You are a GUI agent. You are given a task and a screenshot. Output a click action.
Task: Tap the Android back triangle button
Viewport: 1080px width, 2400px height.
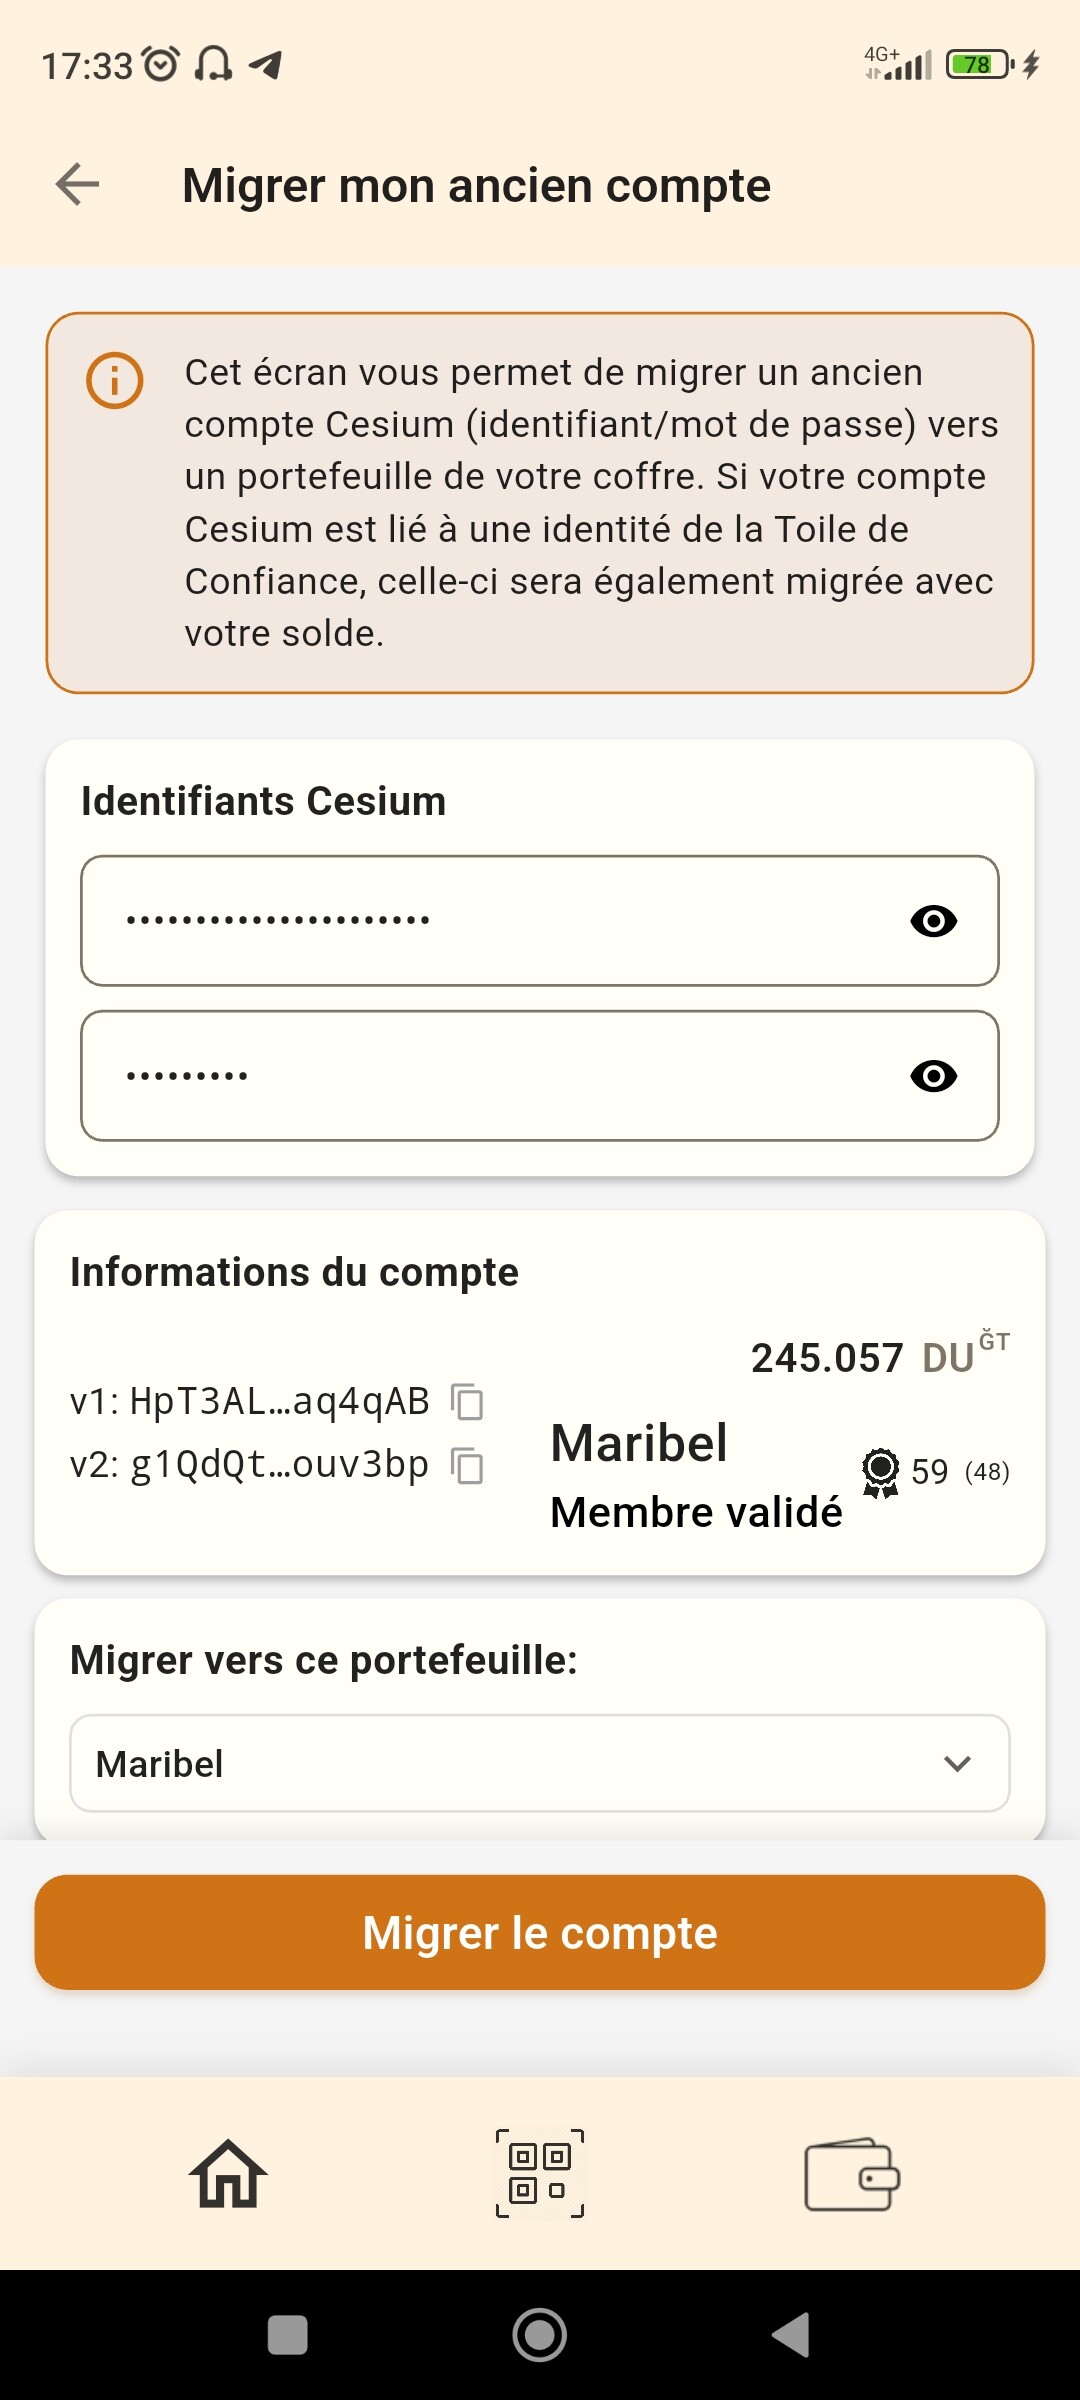(x=792, y=2336)
